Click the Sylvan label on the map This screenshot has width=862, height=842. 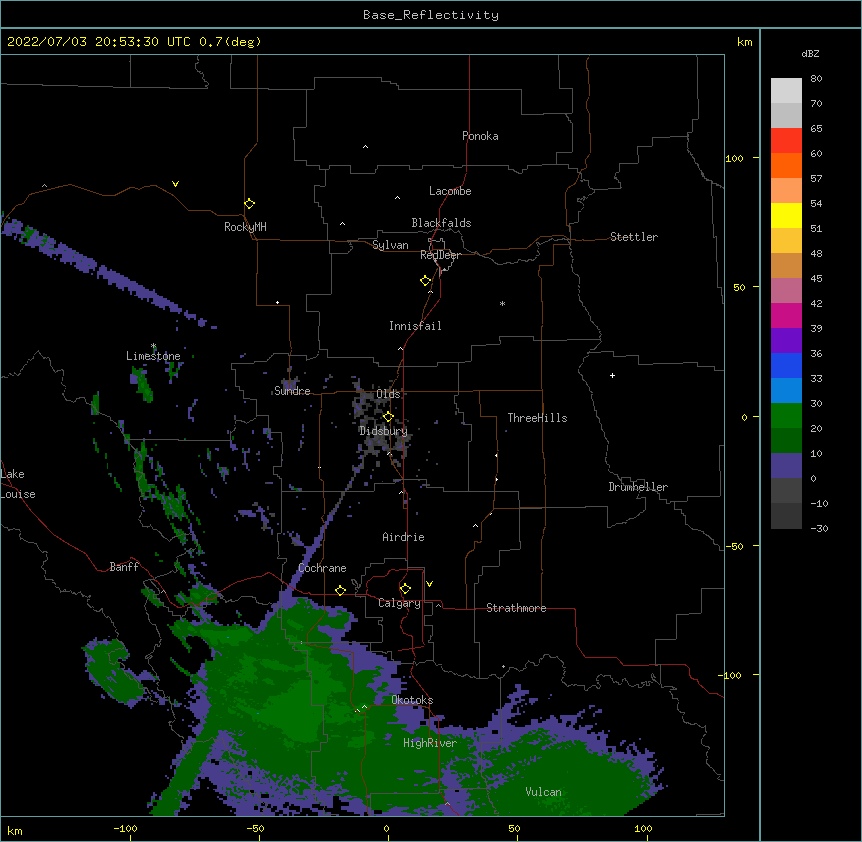tap(390, 245)
